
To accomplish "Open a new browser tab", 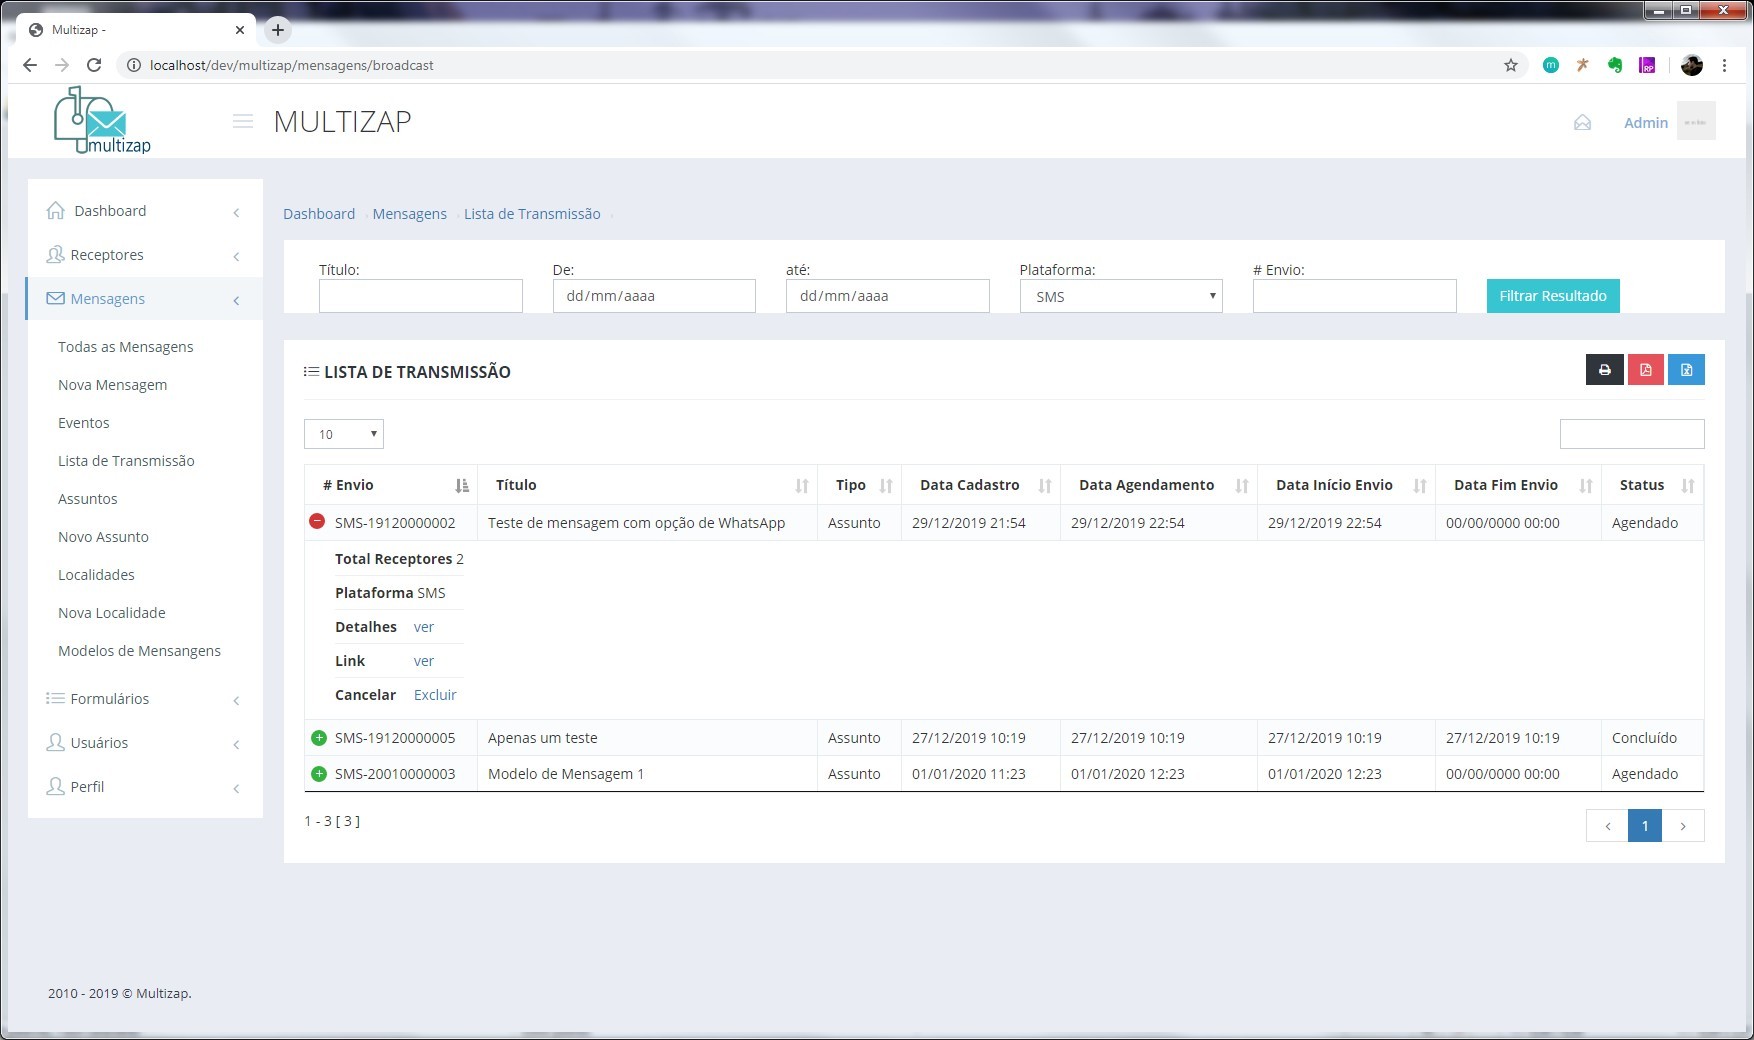I will [278, 30].
